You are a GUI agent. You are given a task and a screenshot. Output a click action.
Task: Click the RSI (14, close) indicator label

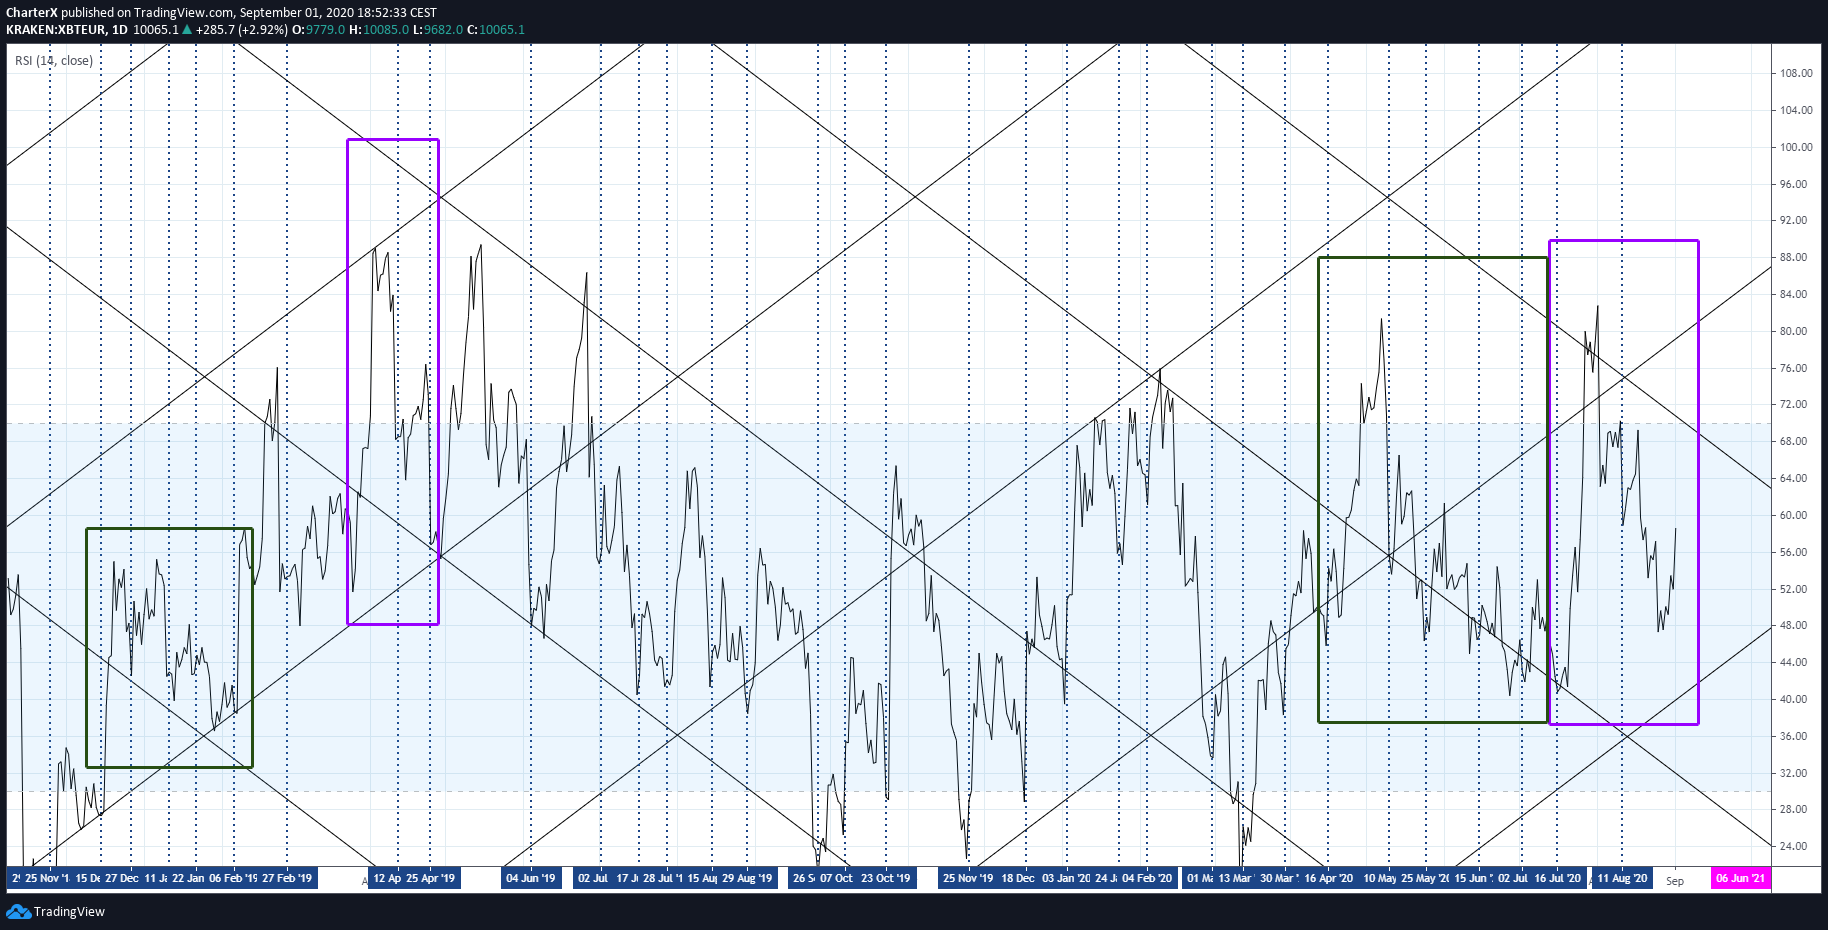54,61
